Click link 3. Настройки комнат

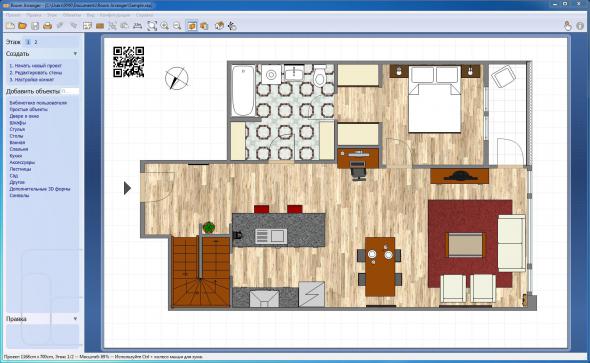click(x=32, y=80)
